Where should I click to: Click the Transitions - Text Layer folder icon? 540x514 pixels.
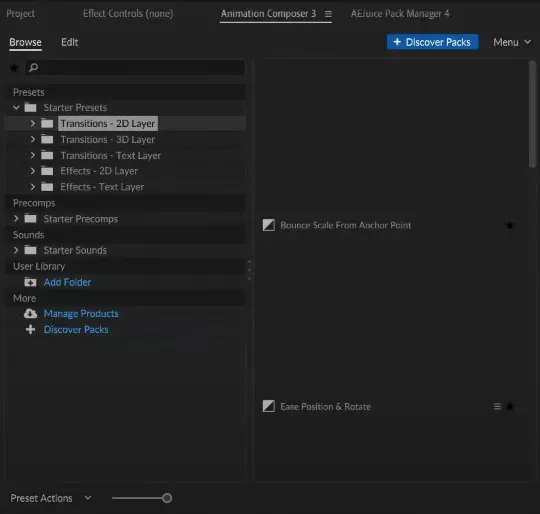click(47, 155)
